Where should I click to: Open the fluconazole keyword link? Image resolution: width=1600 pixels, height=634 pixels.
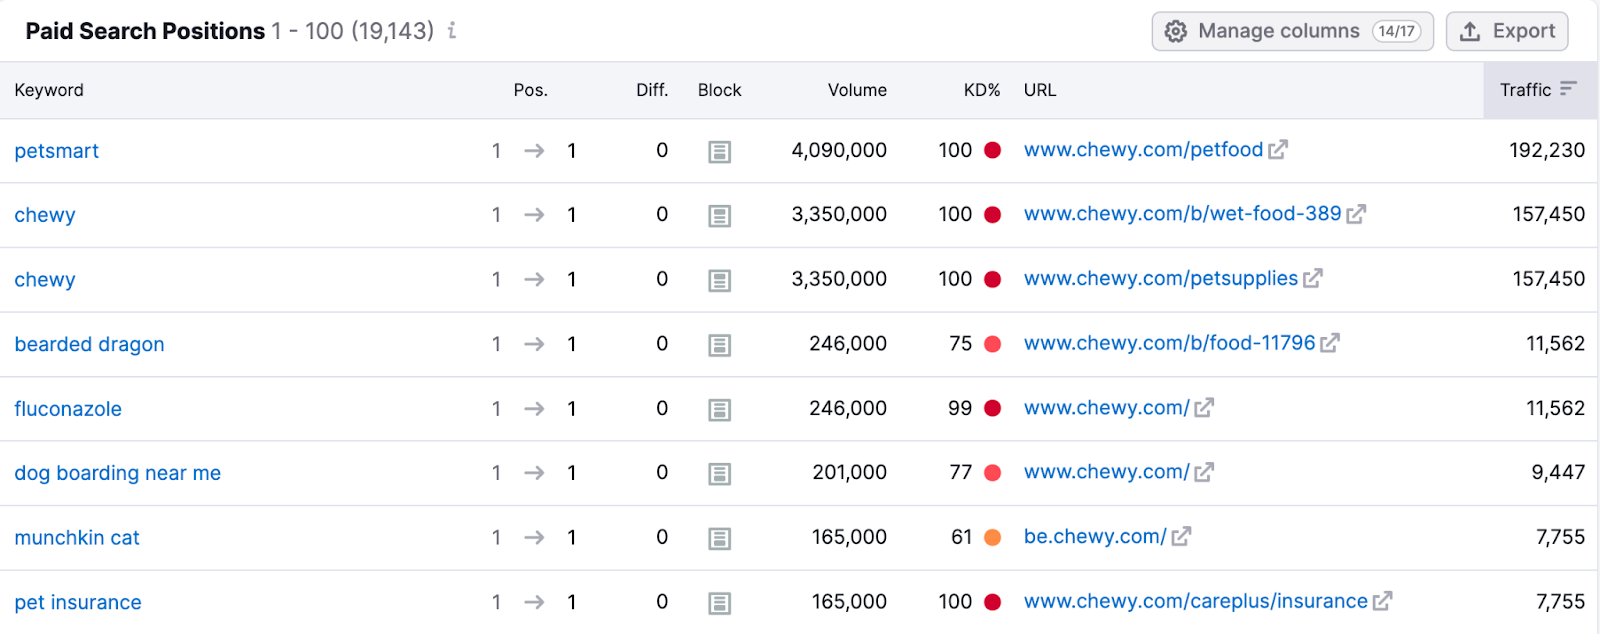pos(68,409)
